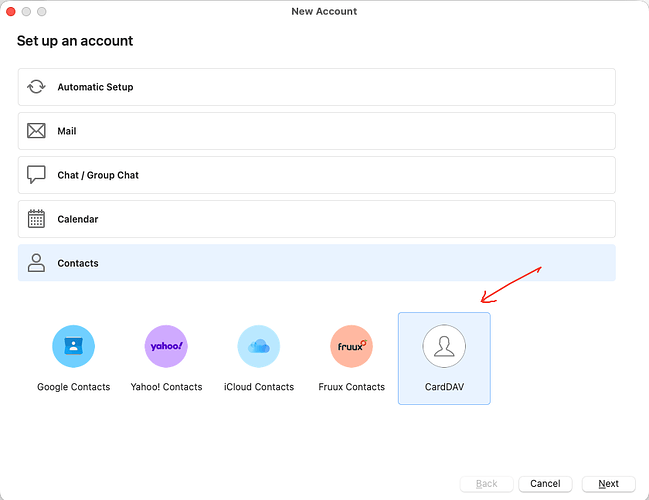Close the New Account window
Screen dimensions: 649x500
(x=11, y=12)
